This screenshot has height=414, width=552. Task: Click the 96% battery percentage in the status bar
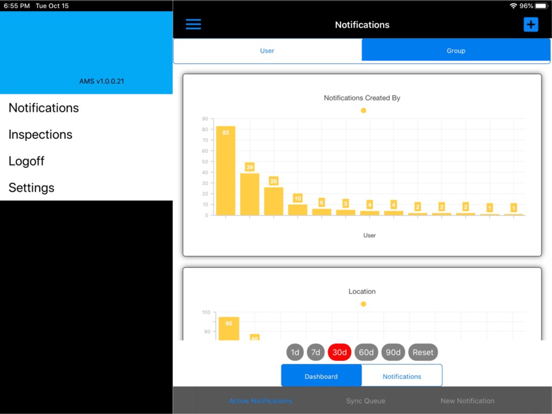tap(526, 6)
